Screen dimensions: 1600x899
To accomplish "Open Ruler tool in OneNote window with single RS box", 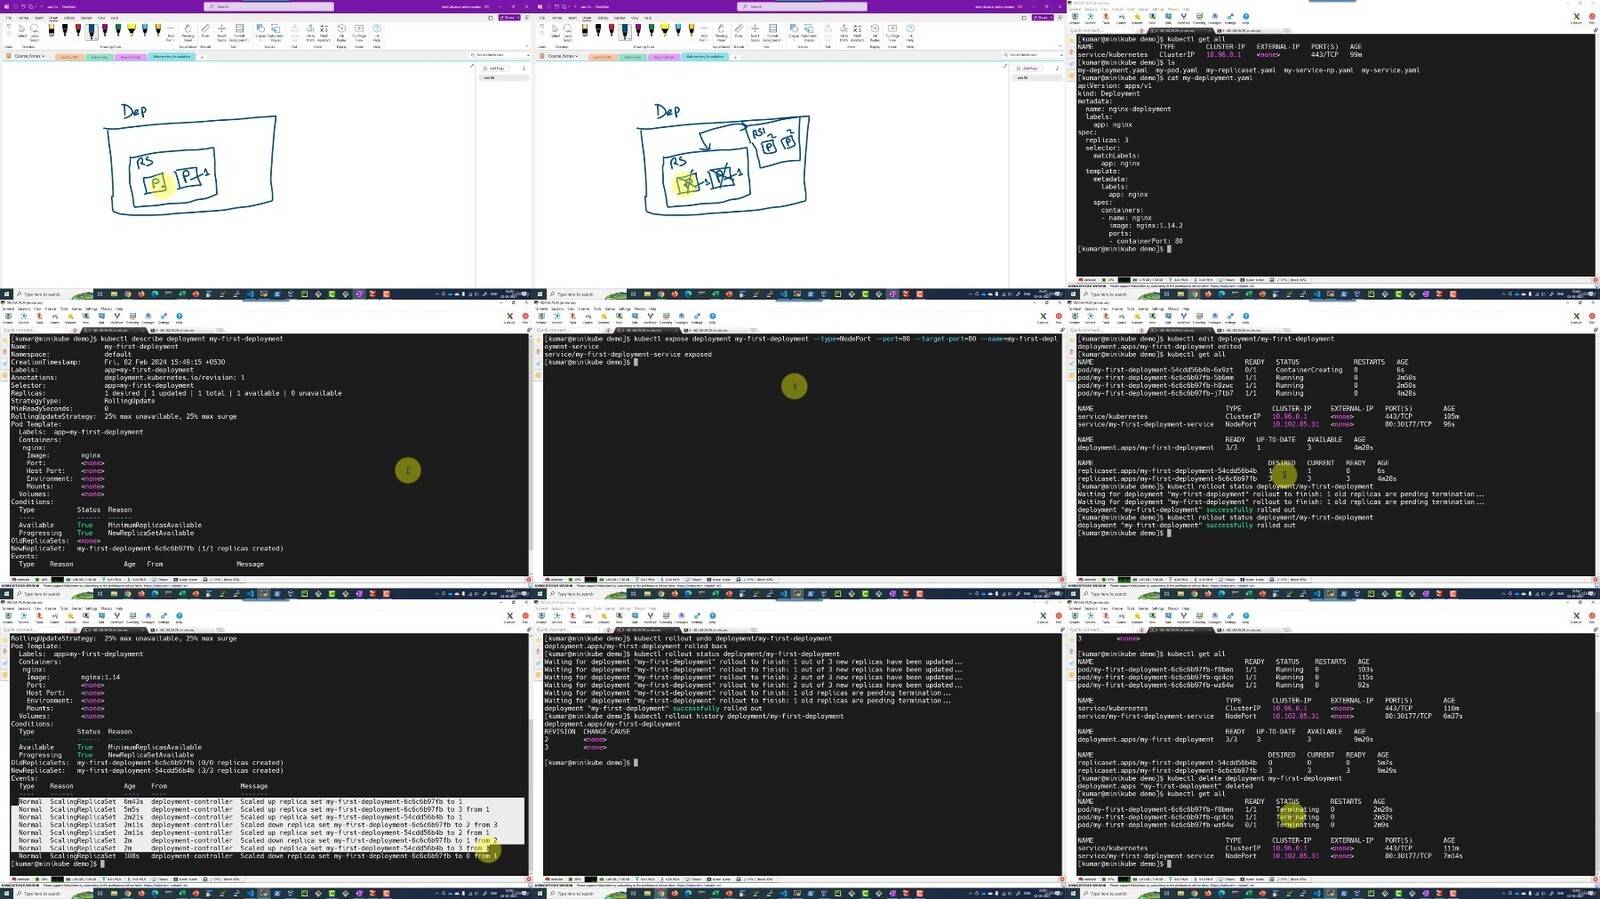I will point(205,32).
